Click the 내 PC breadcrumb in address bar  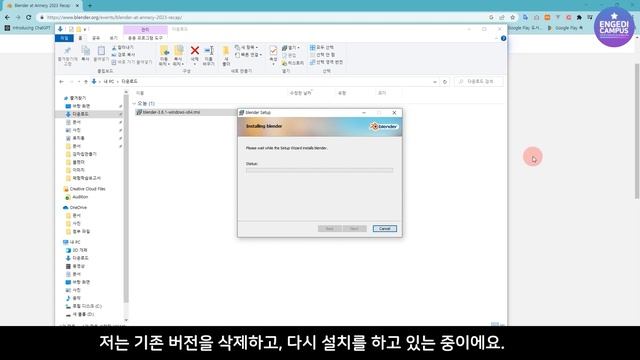pos(109,82)
